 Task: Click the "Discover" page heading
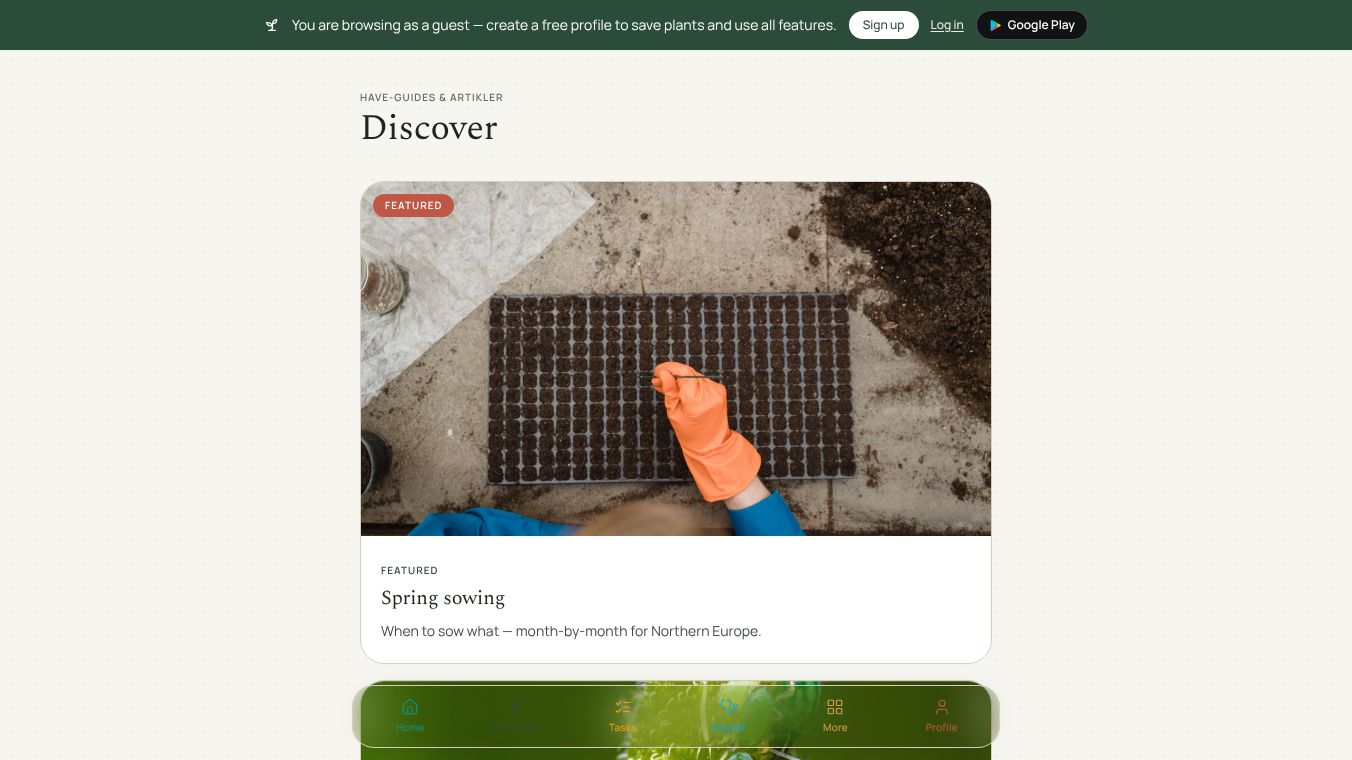[x=429, y=128]
